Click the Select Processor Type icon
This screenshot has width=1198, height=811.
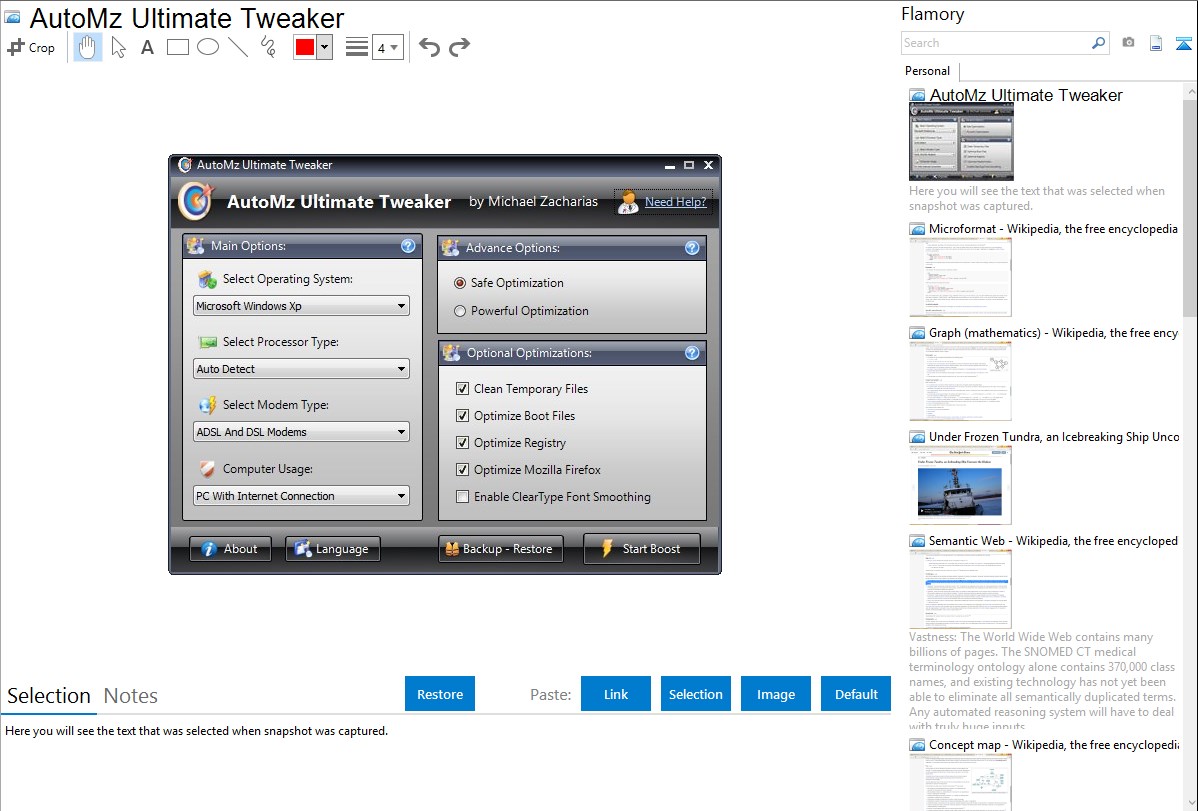[207, 342]
